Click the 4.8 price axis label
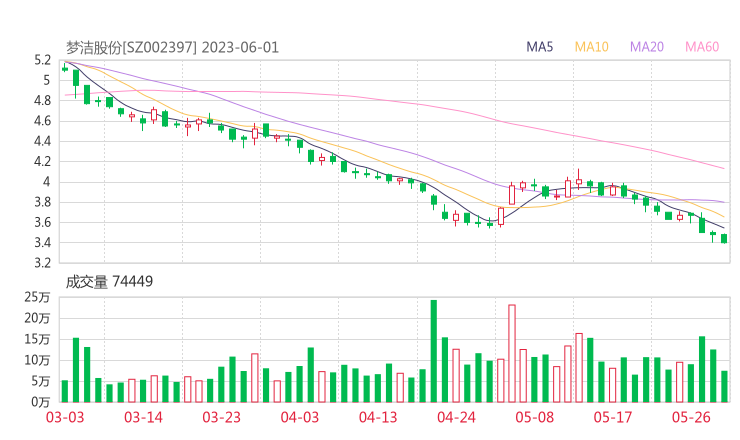This screenshot has width=740, height=440. click(42, 101)
